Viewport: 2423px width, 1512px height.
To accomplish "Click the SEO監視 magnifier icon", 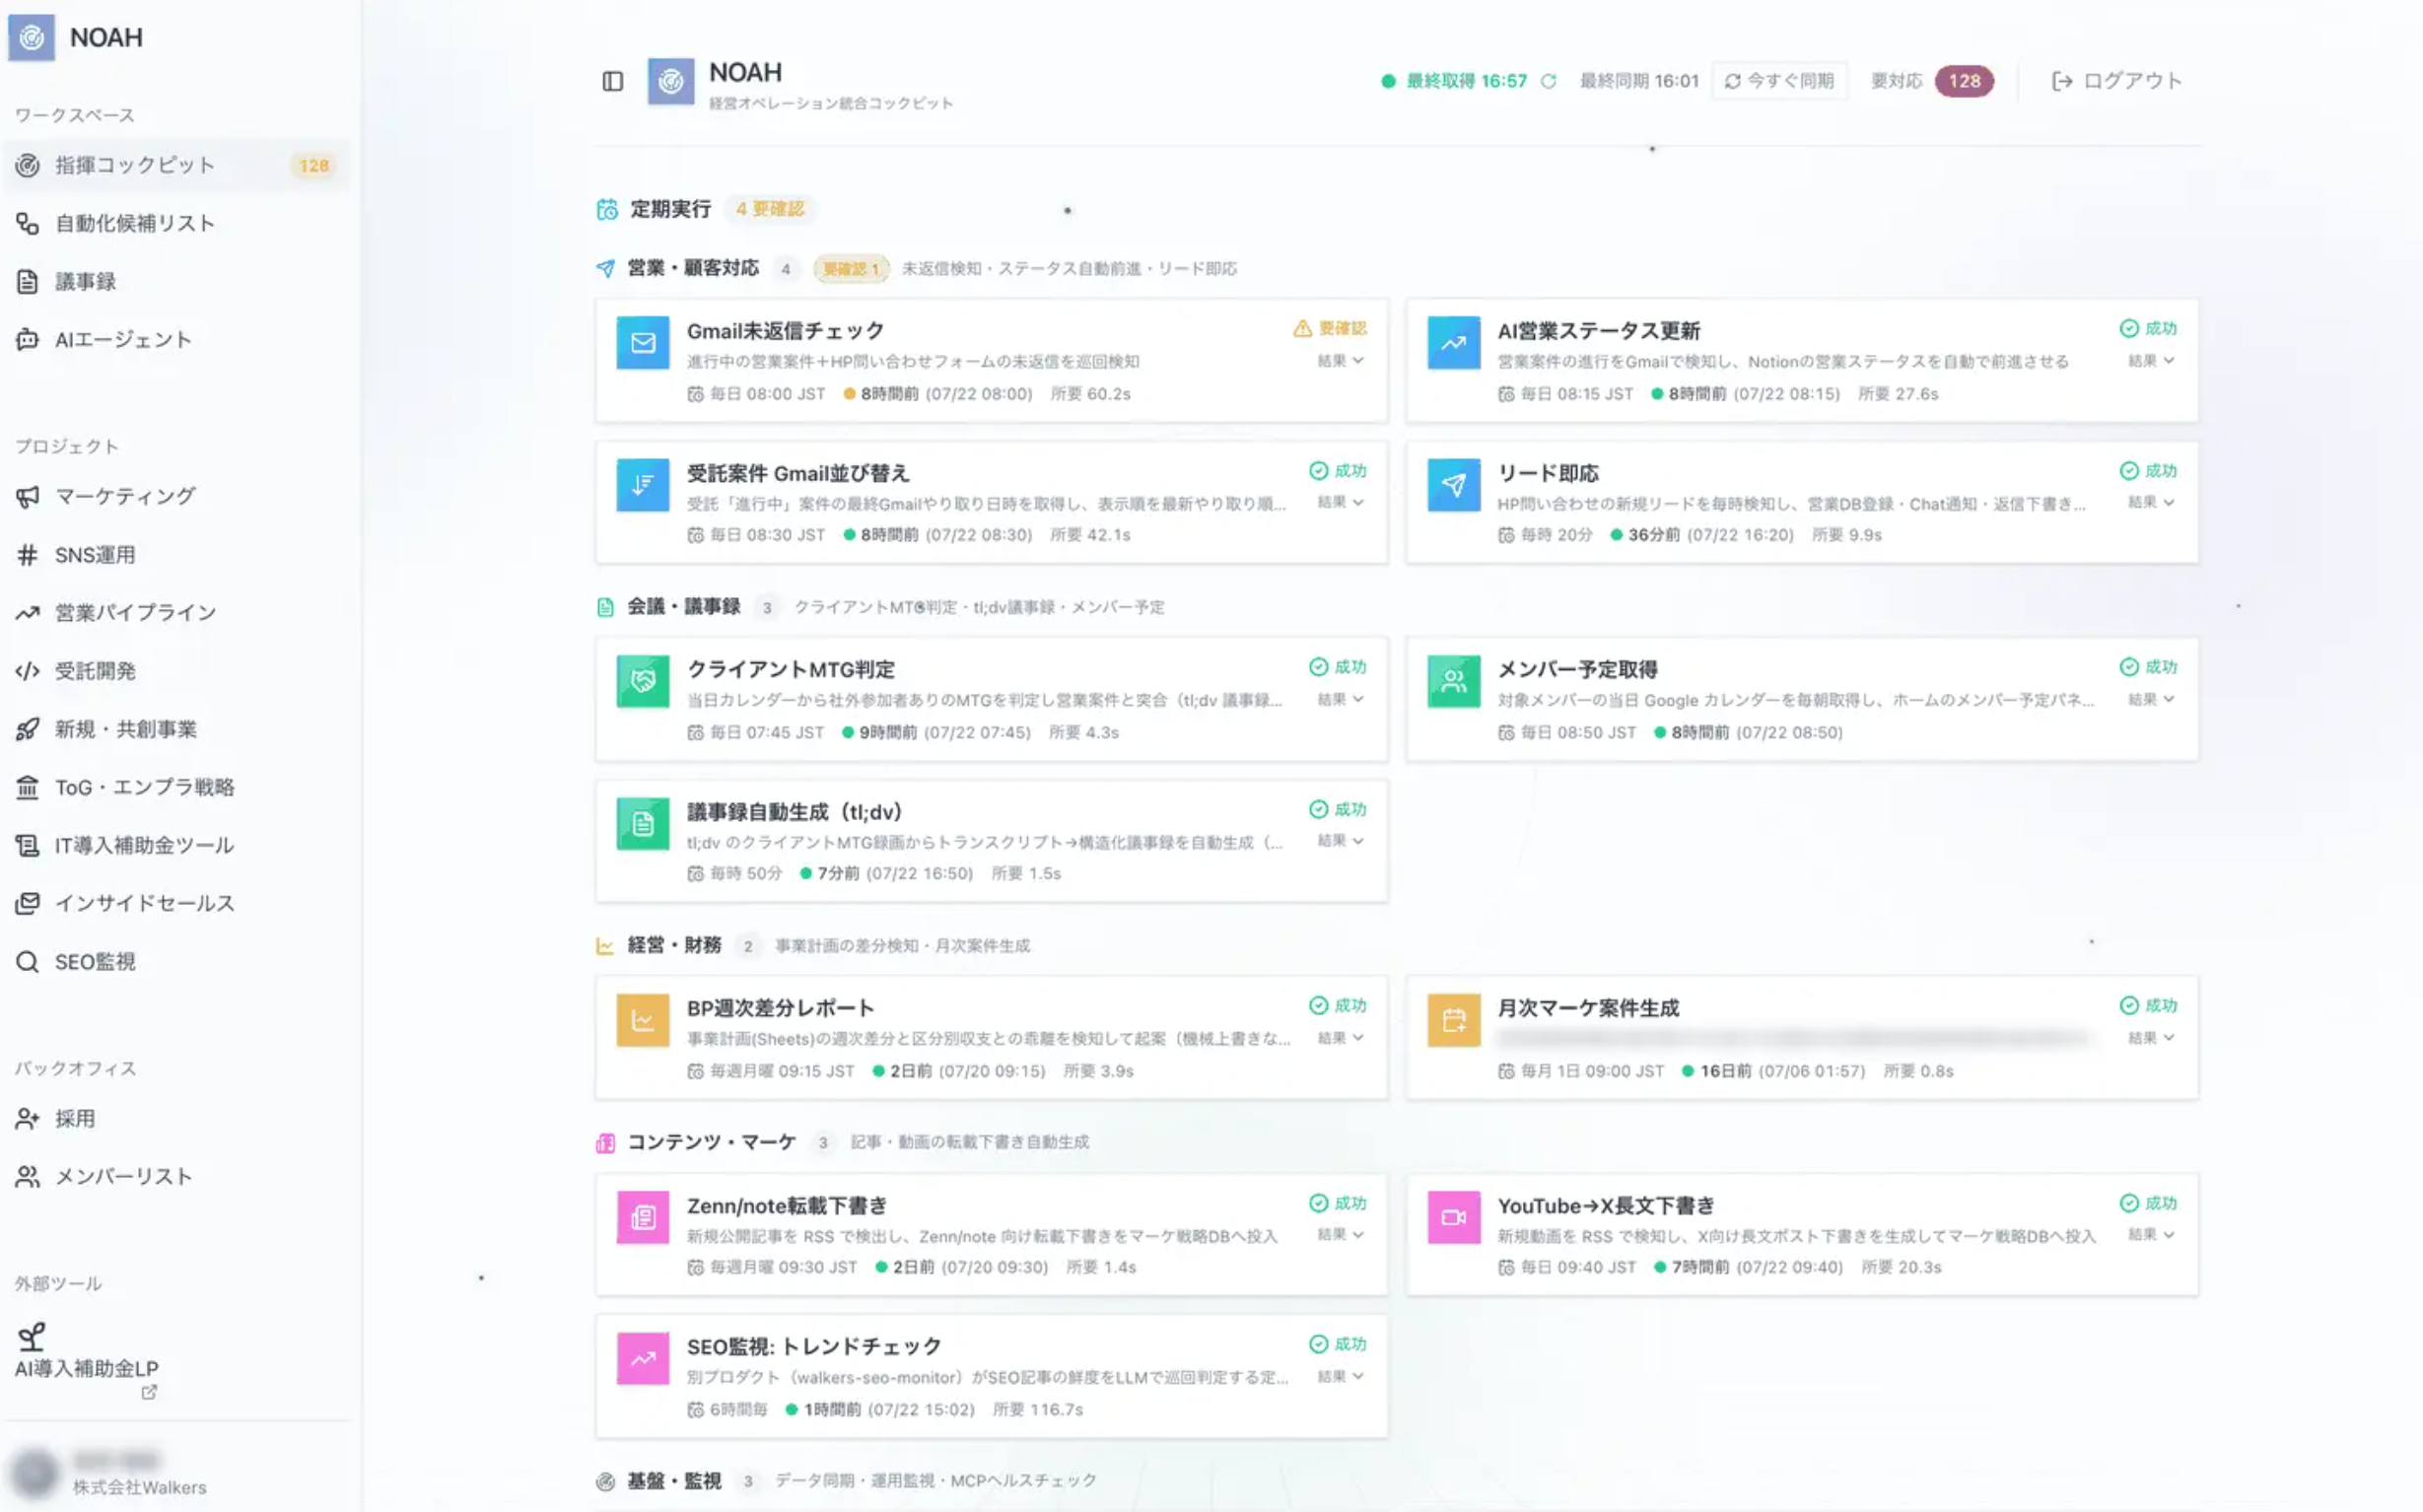I will 27,962.
